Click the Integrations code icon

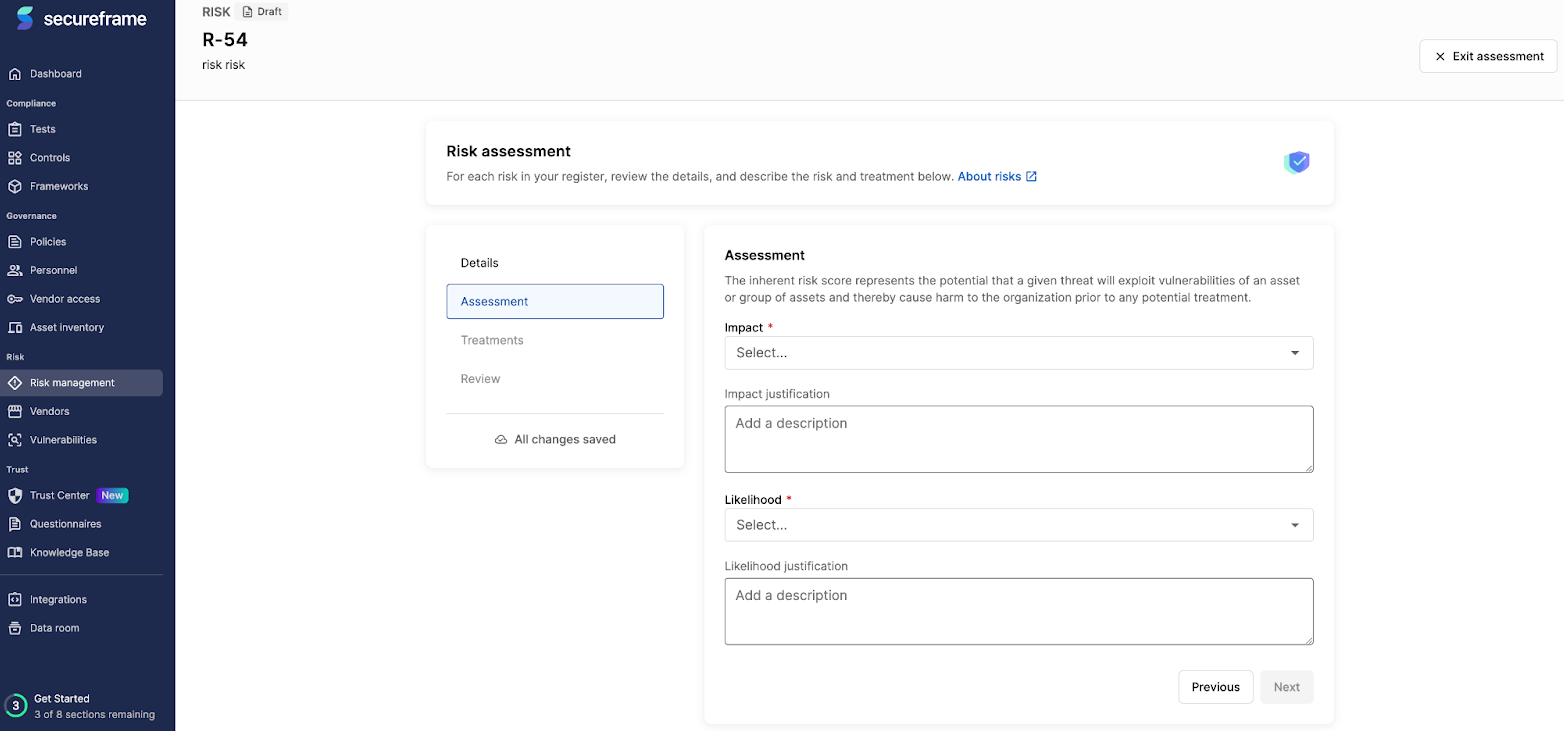[15, 600]
